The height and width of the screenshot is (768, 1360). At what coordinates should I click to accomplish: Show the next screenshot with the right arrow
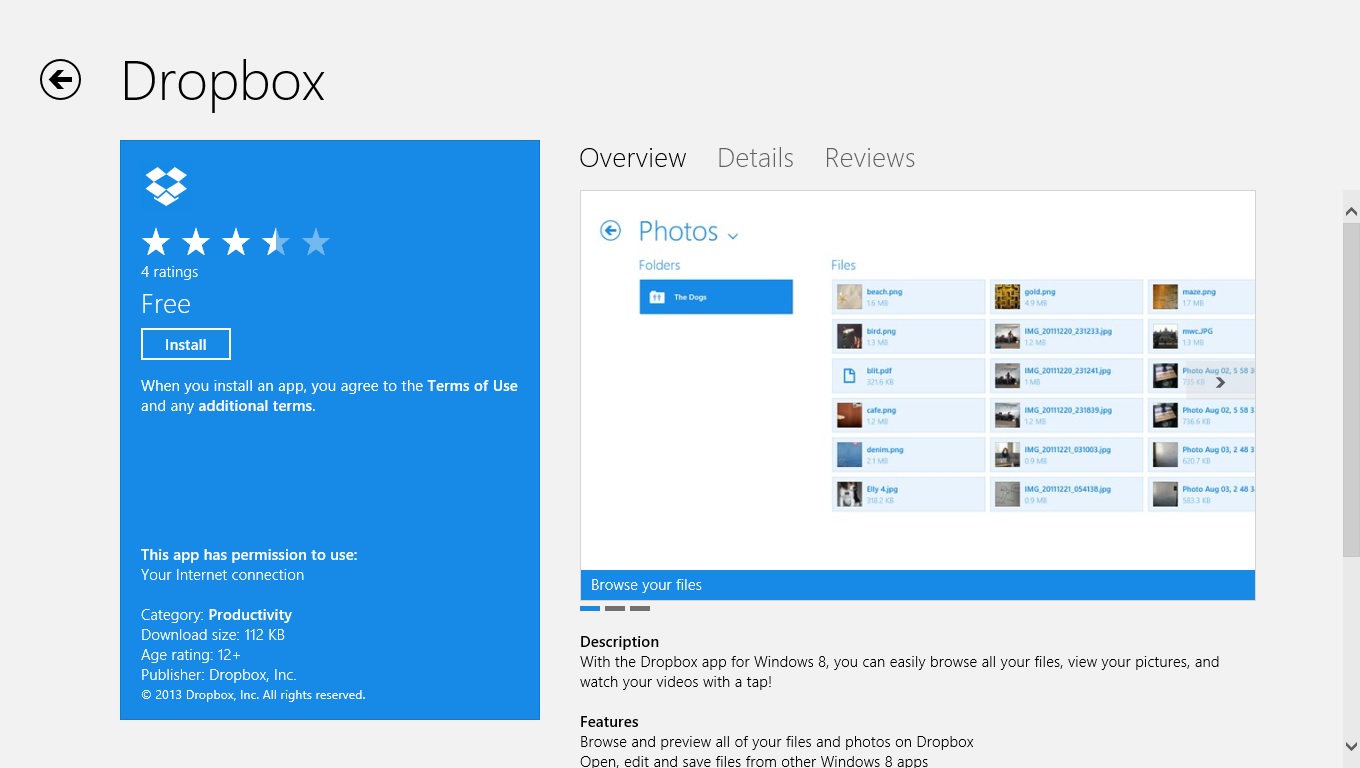pyautogui.click(x=1220, y=382)
